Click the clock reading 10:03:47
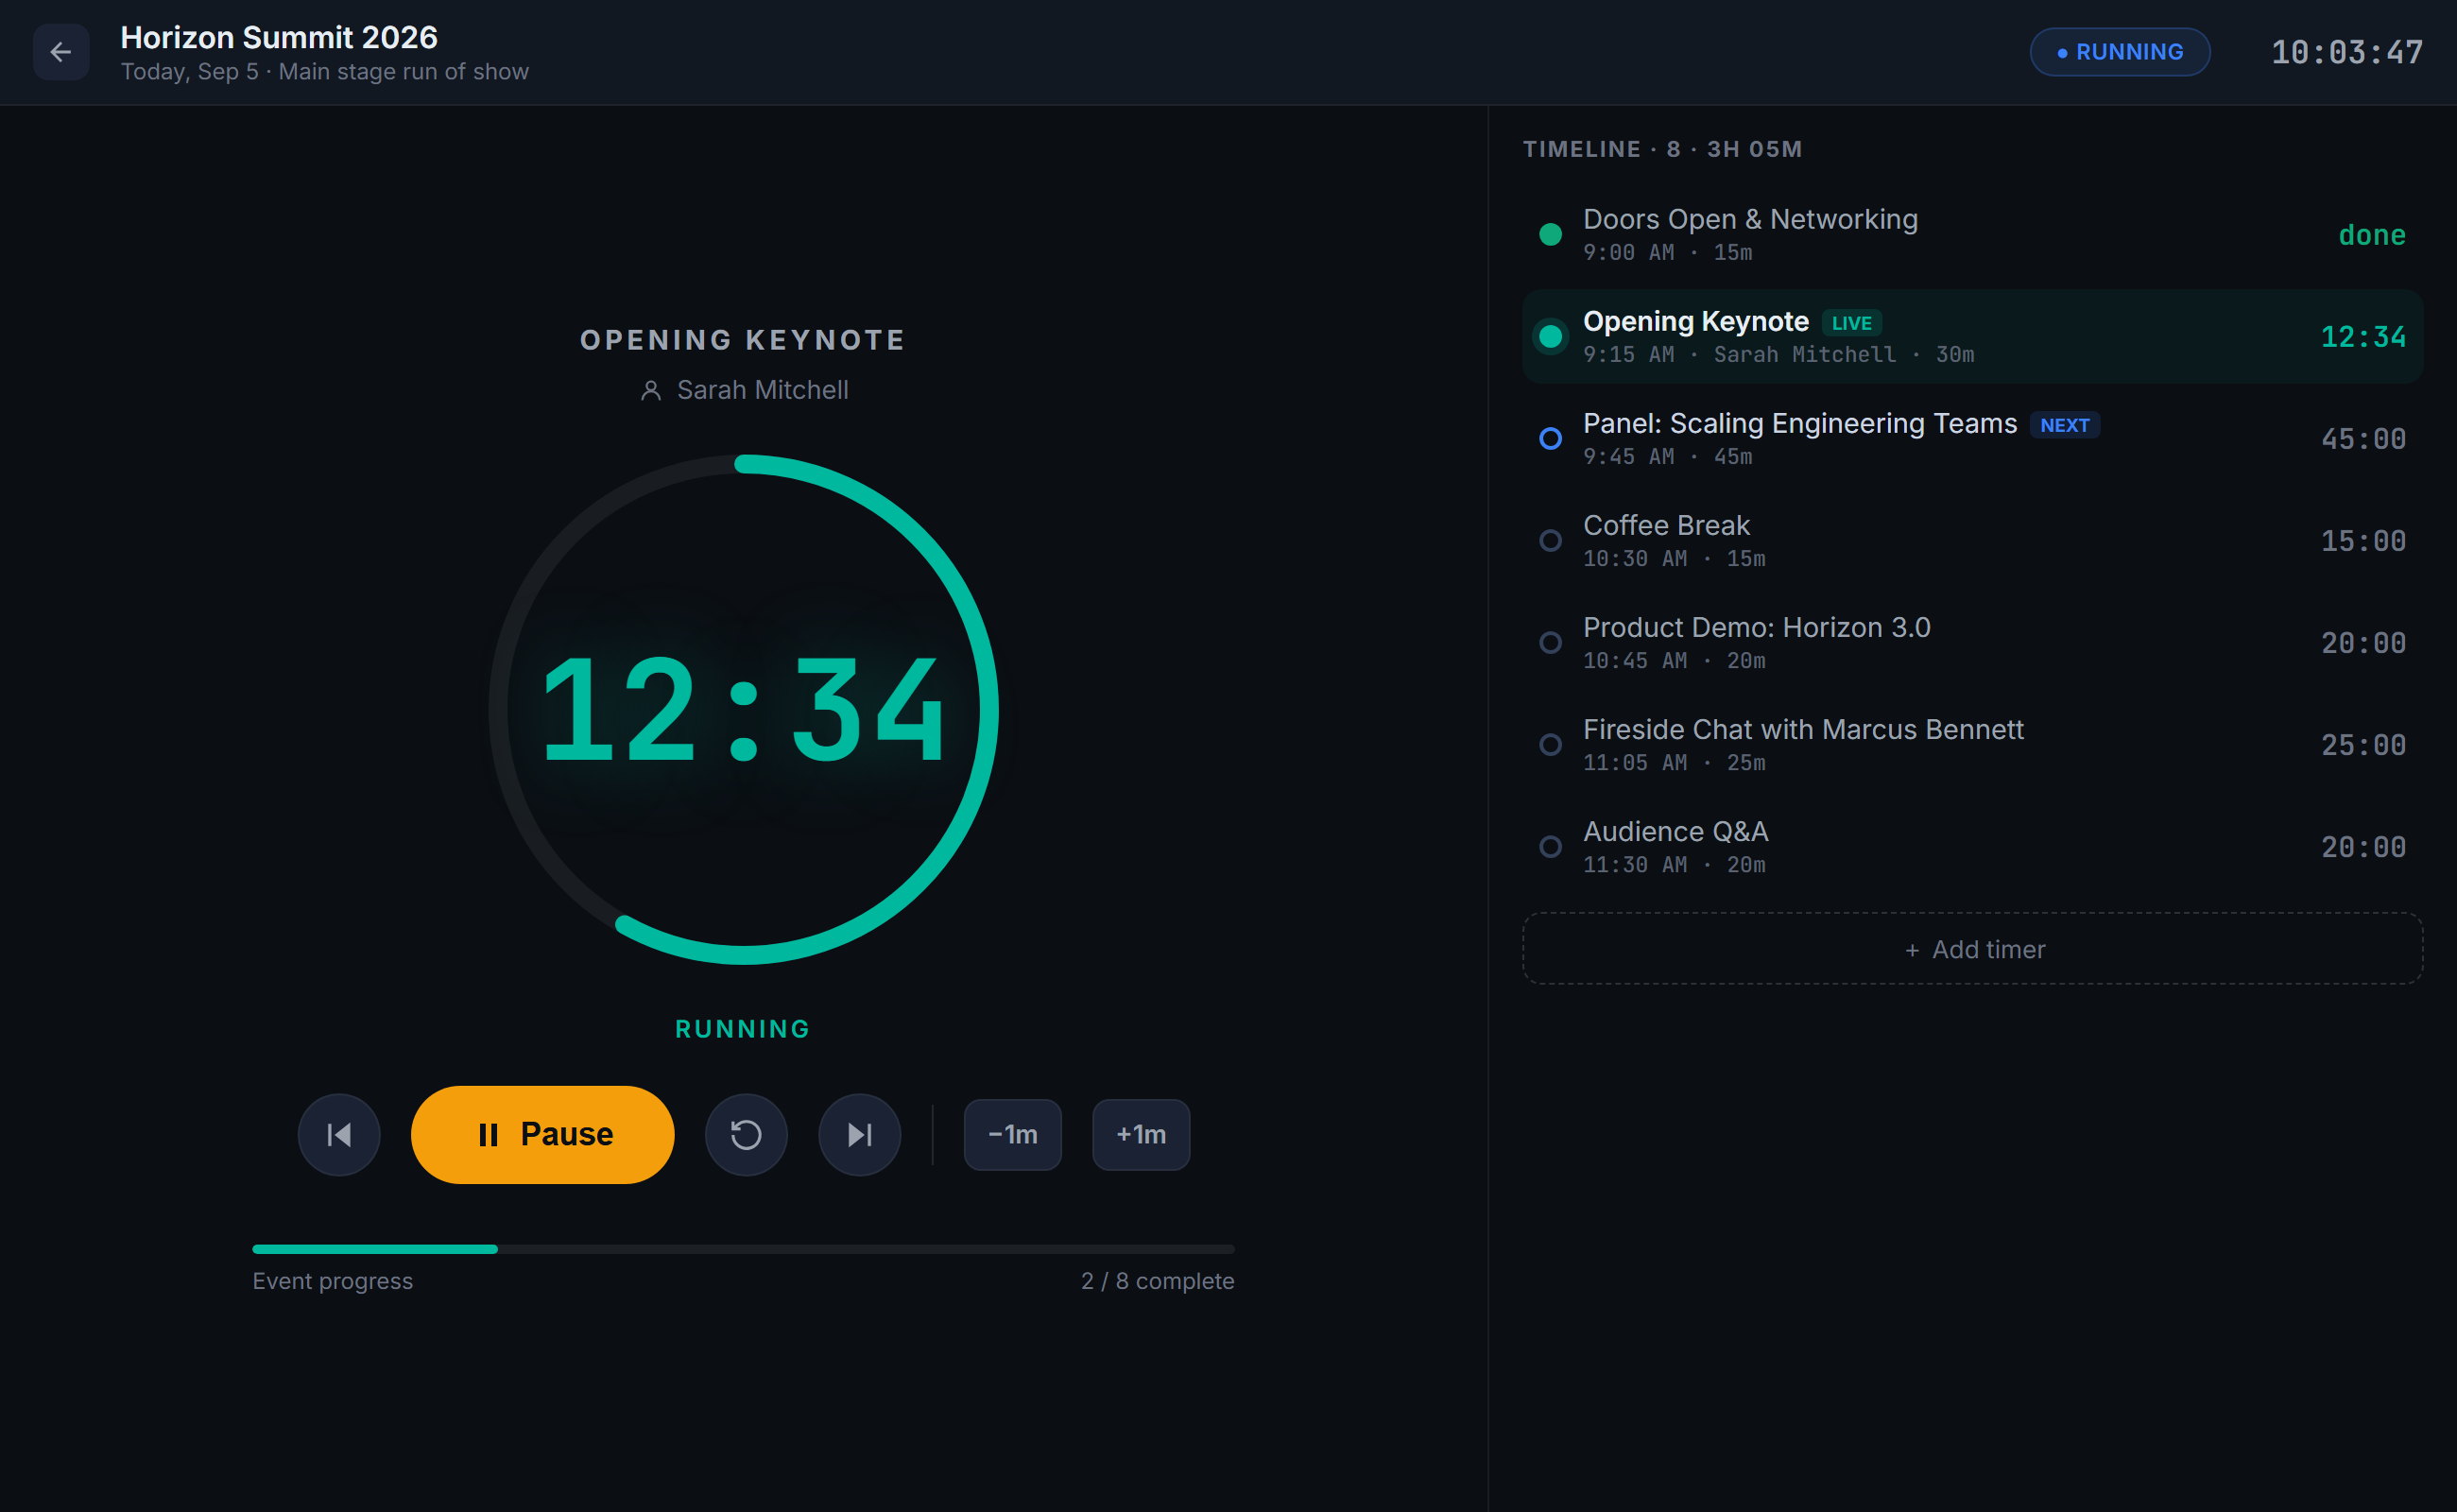2457x1512 pixels. (x=2346, y=52)
